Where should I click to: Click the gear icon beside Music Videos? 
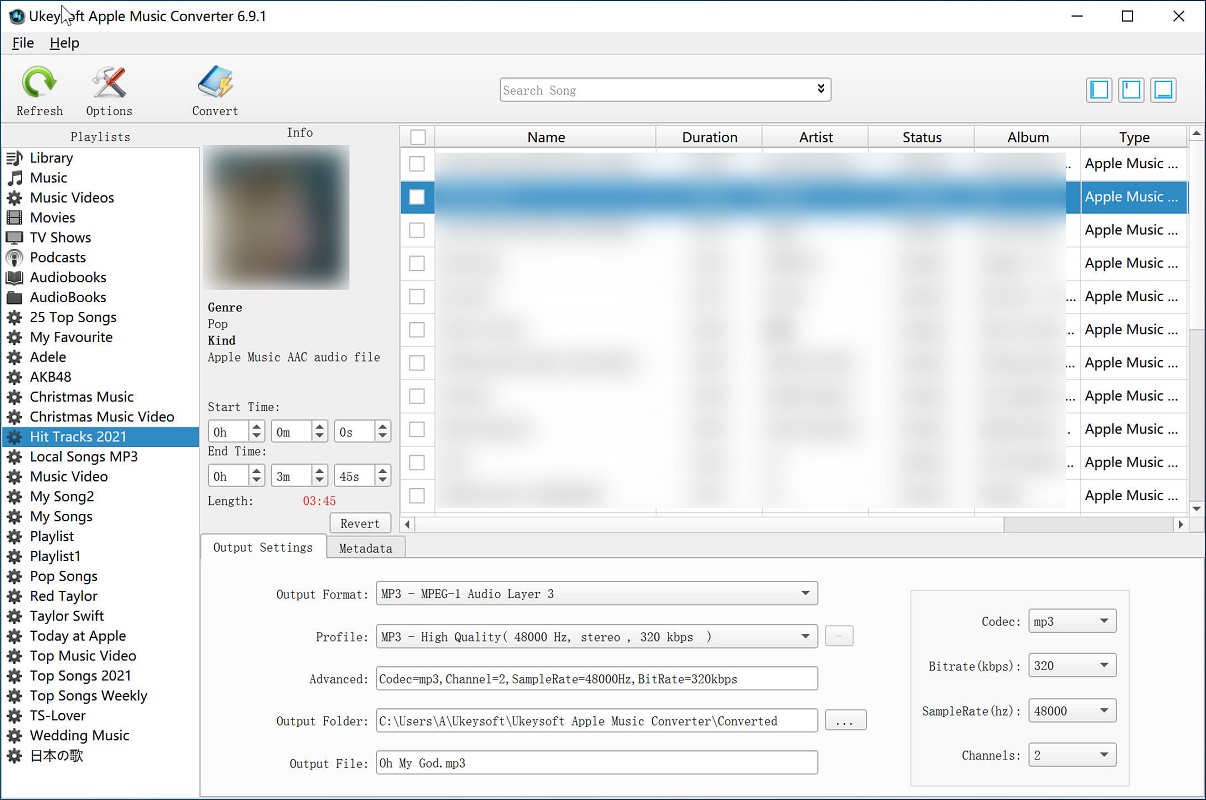(x=14, y=198)
